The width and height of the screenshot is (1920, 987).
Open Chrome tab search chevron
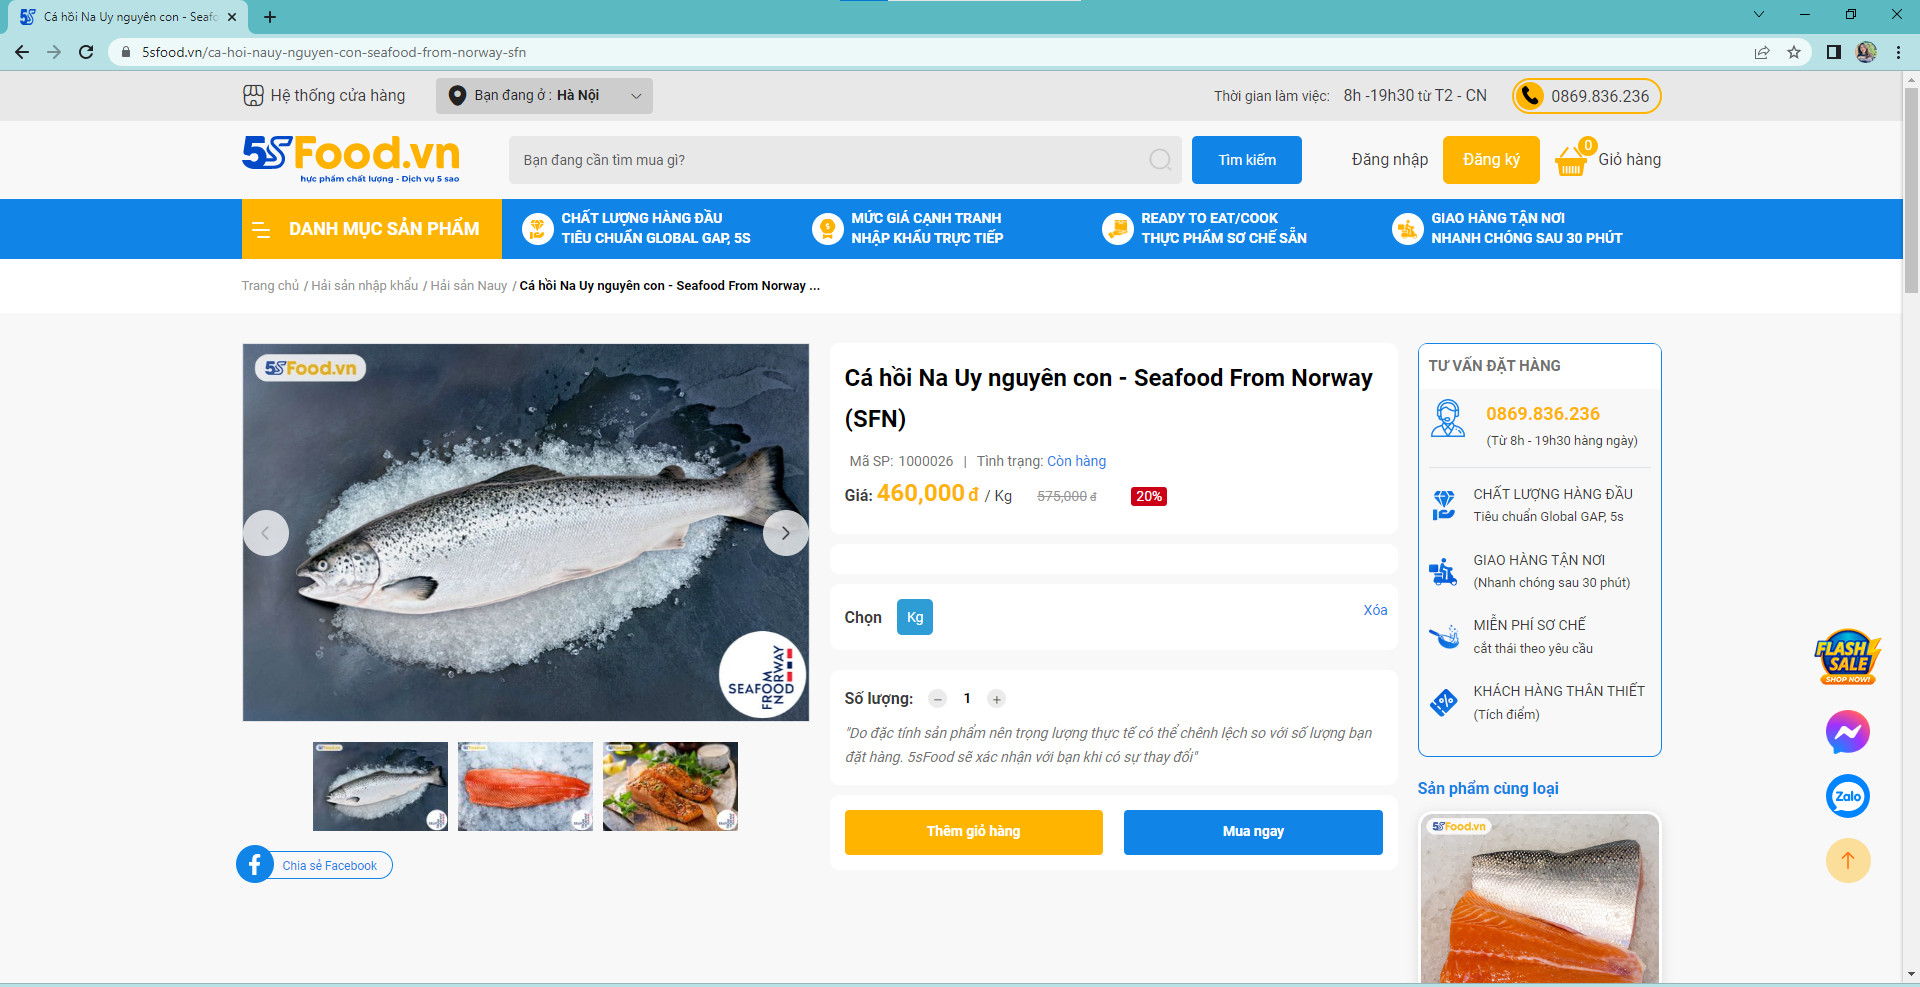(x=1758, y=15)
